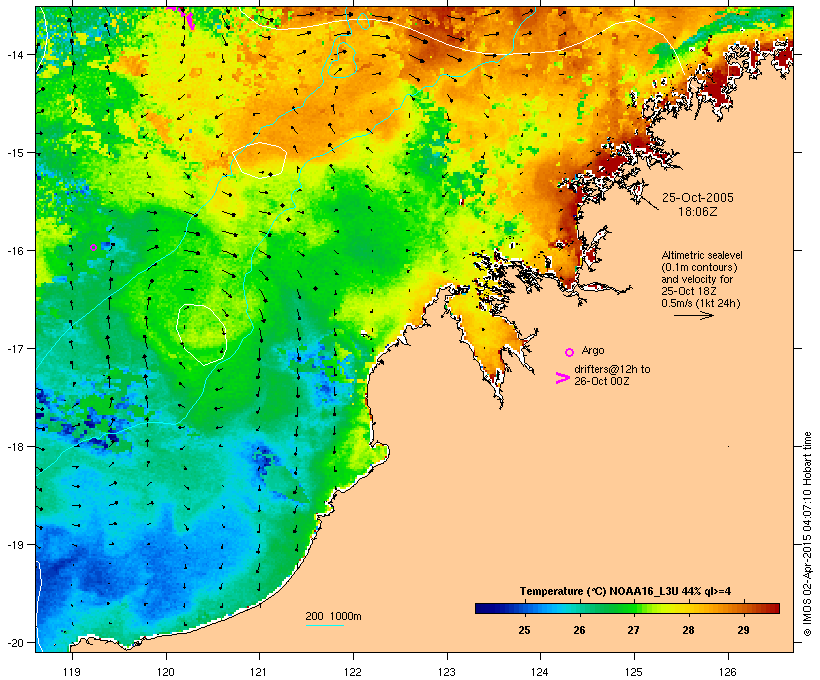The width and height of the screenshot is (820, 680).
Task: Click the latitude label -16
Action: coord(15,251)
